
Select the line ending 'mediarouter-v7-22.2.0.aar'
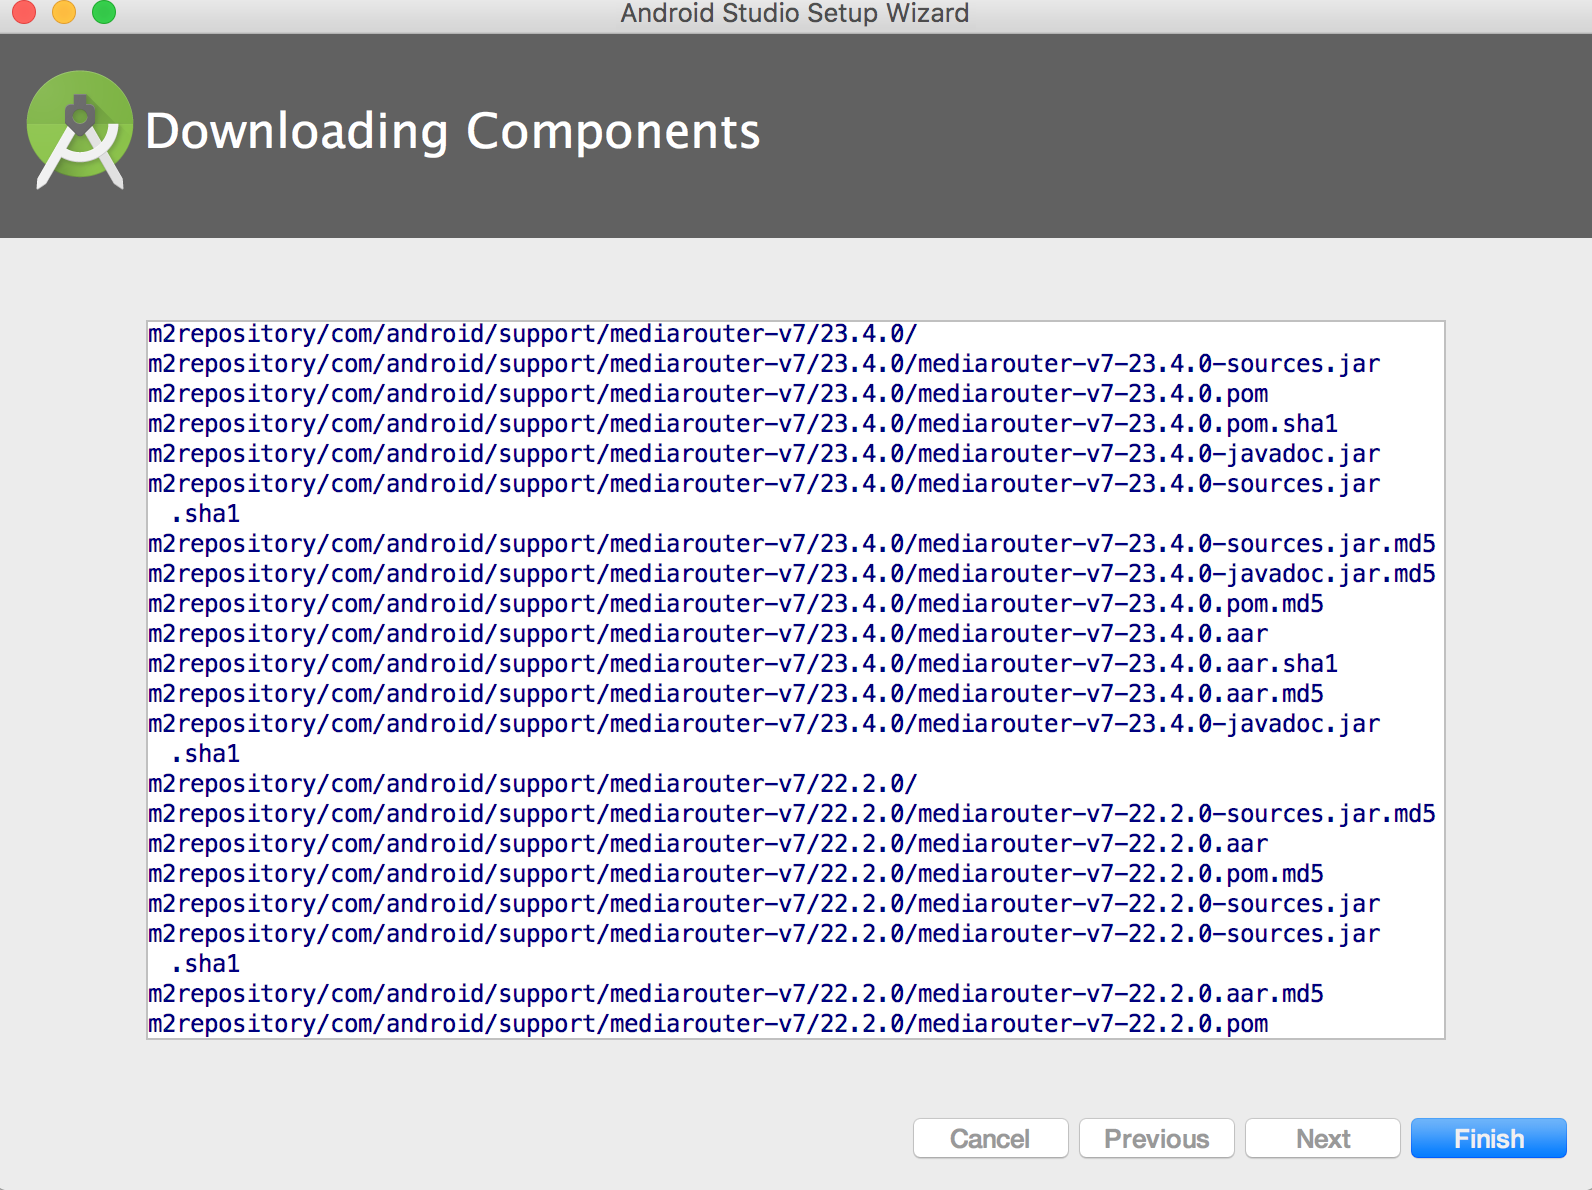(708, 844)
